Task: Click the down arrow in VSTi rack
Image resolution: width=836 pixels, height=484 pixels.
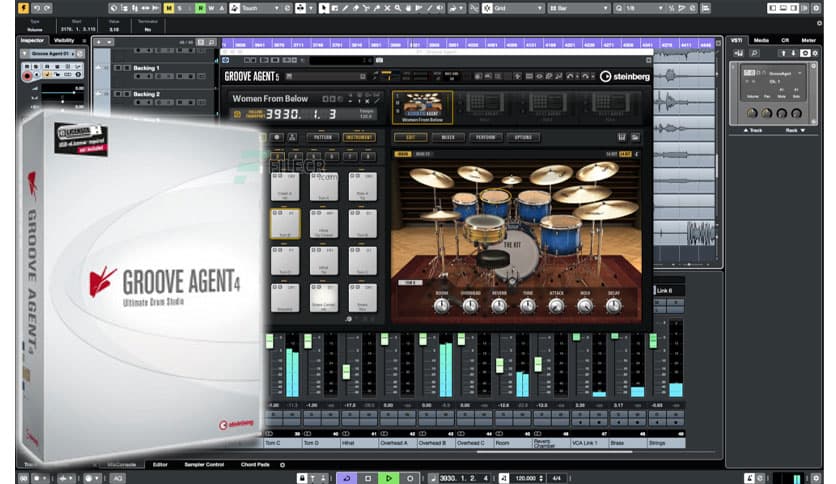Action: coord(794,53)
